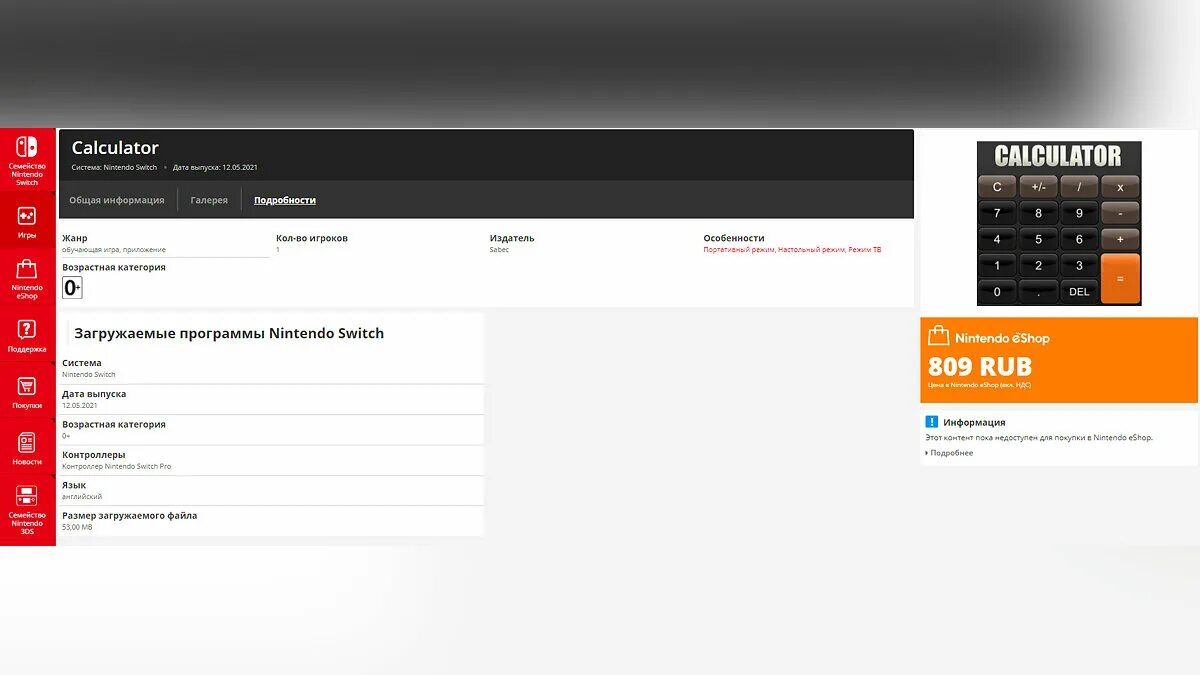Go to the Игры section icon
Viewport: 1200px width, 675px height.
27,215
